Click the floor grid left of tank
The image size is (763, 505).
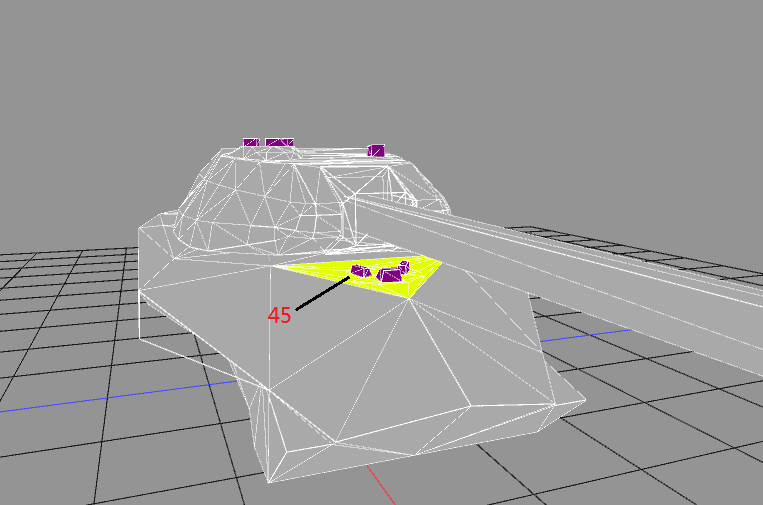(x=60, y=300)
